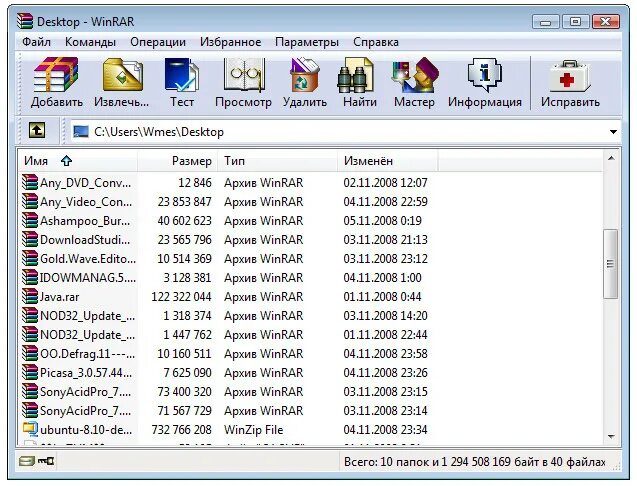Click the WinZip File type cell
The image size is (637, 486).
point(254,430)
